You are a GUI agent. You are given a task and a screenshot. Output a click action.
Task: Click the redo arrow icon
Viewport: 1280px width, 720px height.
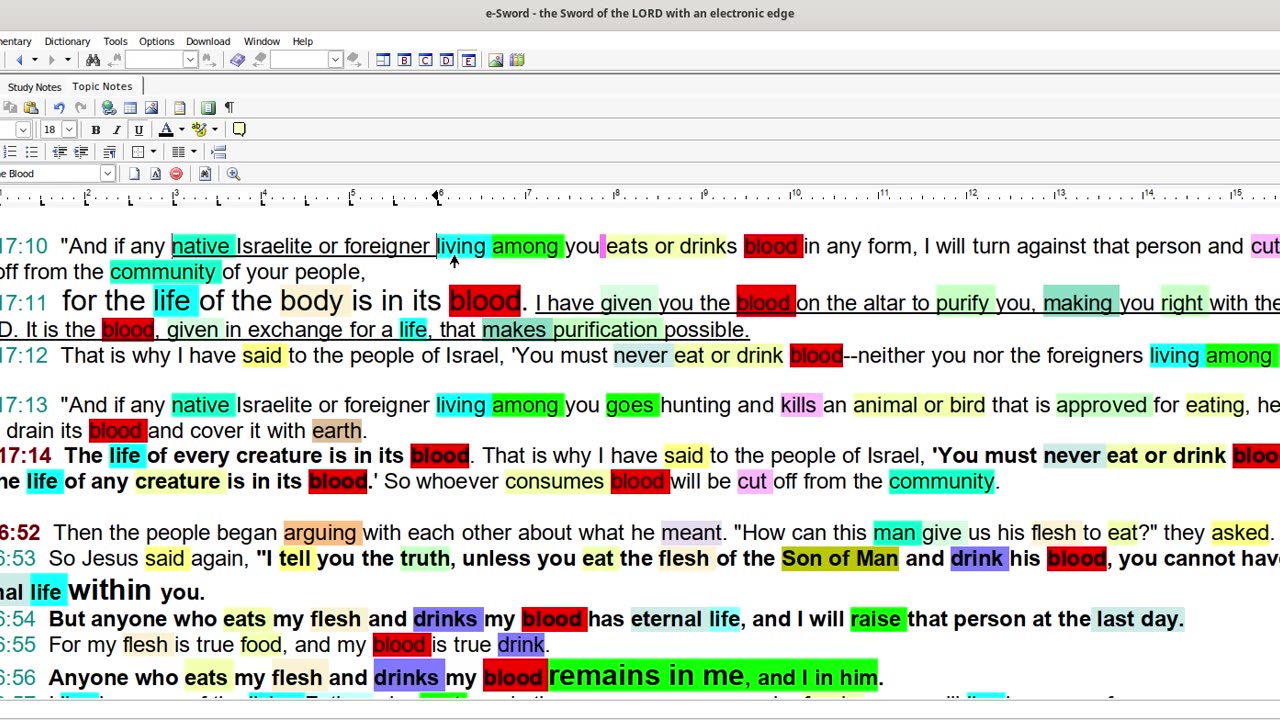(x=80, y=108)
